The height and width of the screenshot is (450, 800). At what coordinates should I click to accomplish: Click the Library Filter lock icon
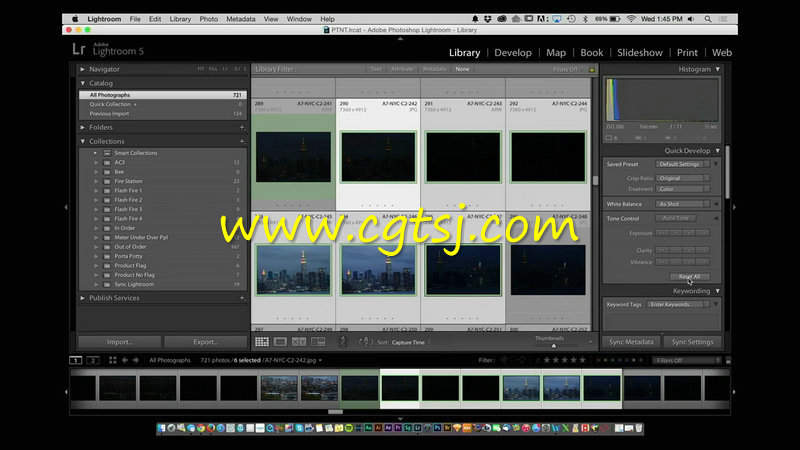tap(592, 69)
